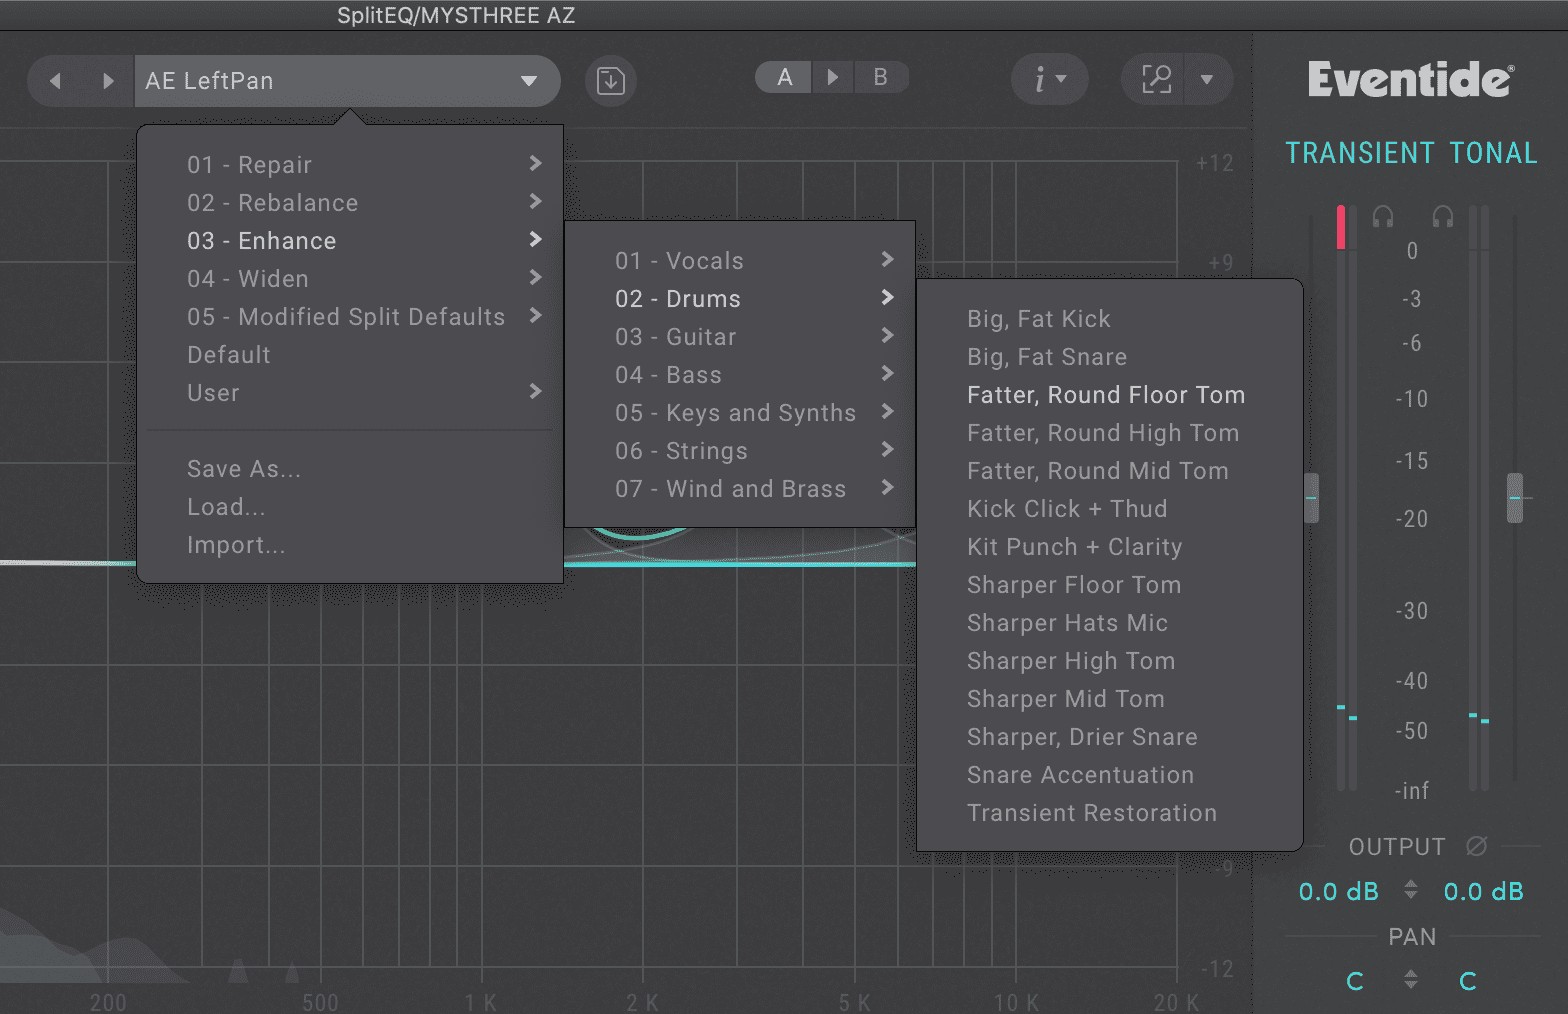Go to previous preset with left arrow
Screen dimensions: 1568x1014
pos(56,81)
